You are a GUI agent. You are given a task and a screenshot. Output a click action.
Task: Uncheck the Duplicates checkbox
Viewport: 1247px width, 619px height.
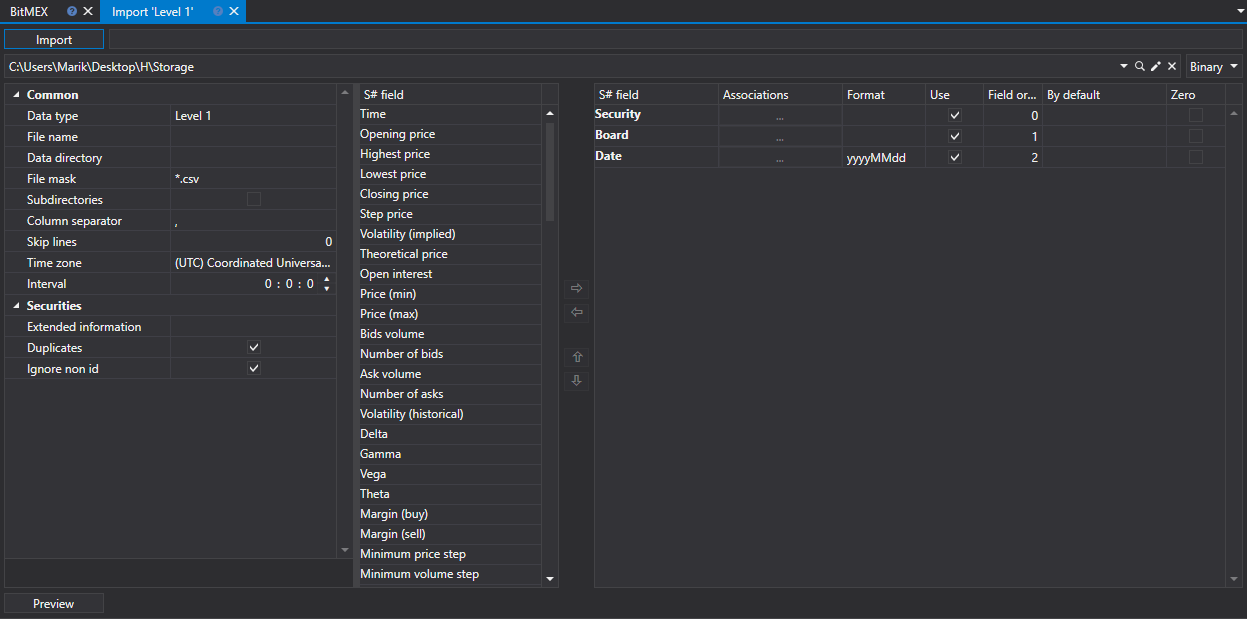(254, 347)
